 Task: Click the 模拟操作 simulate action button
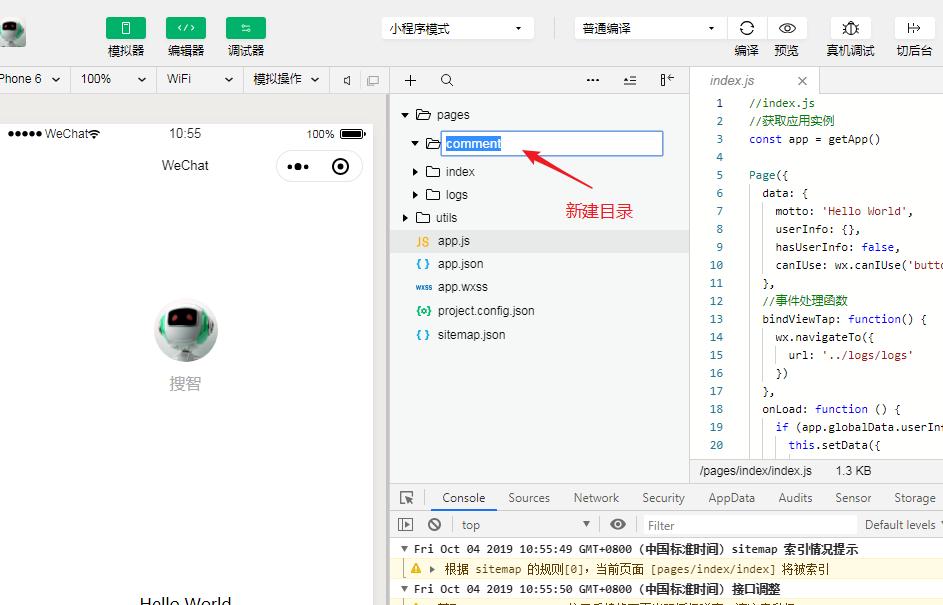pos(287,79)
